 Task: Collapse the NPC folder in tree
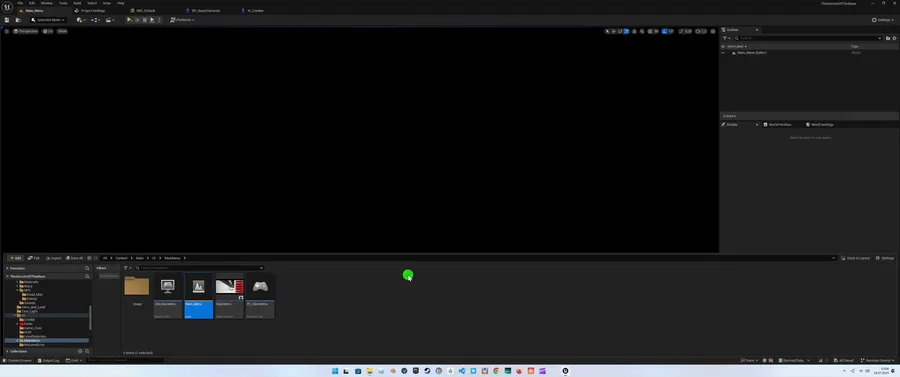(17, 290)
